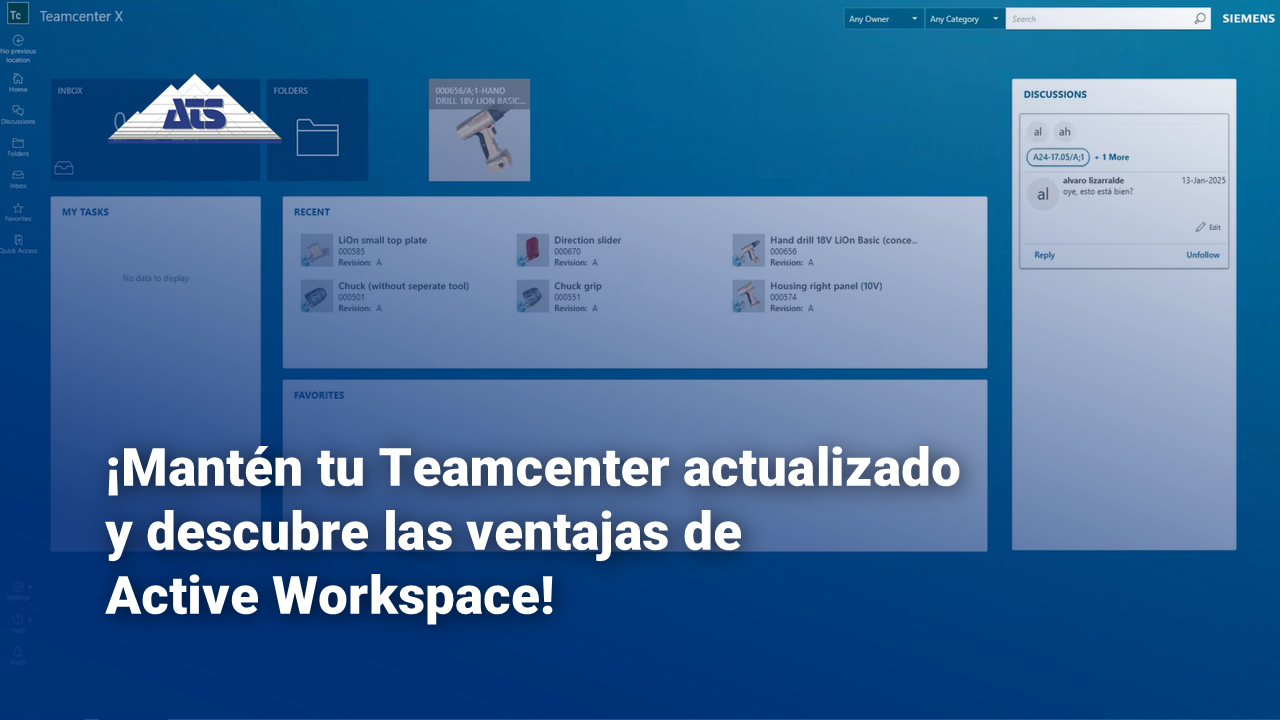This screenshot has width=1280, height=720.
Task: Click the inbox tray icon in INBOX tile
Action: [x=65, y=168]
